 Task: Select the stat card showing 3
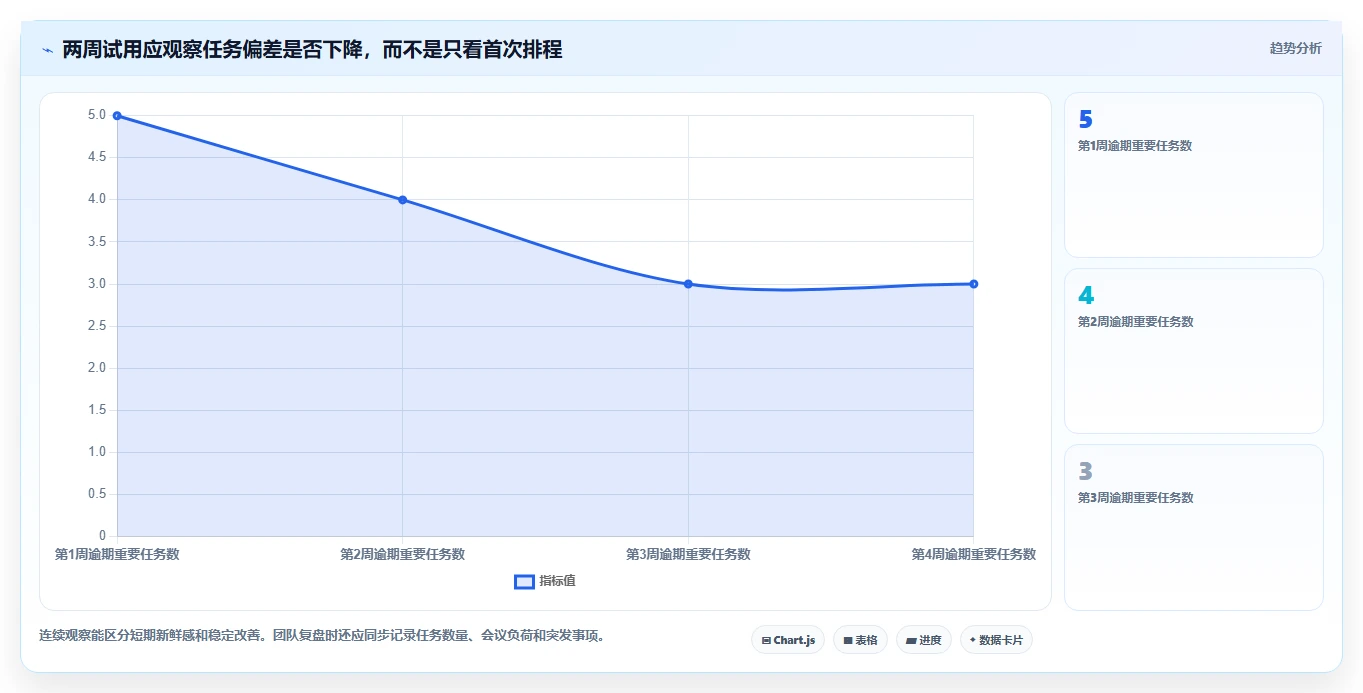pyautogui.click(x=1194, y=527)
